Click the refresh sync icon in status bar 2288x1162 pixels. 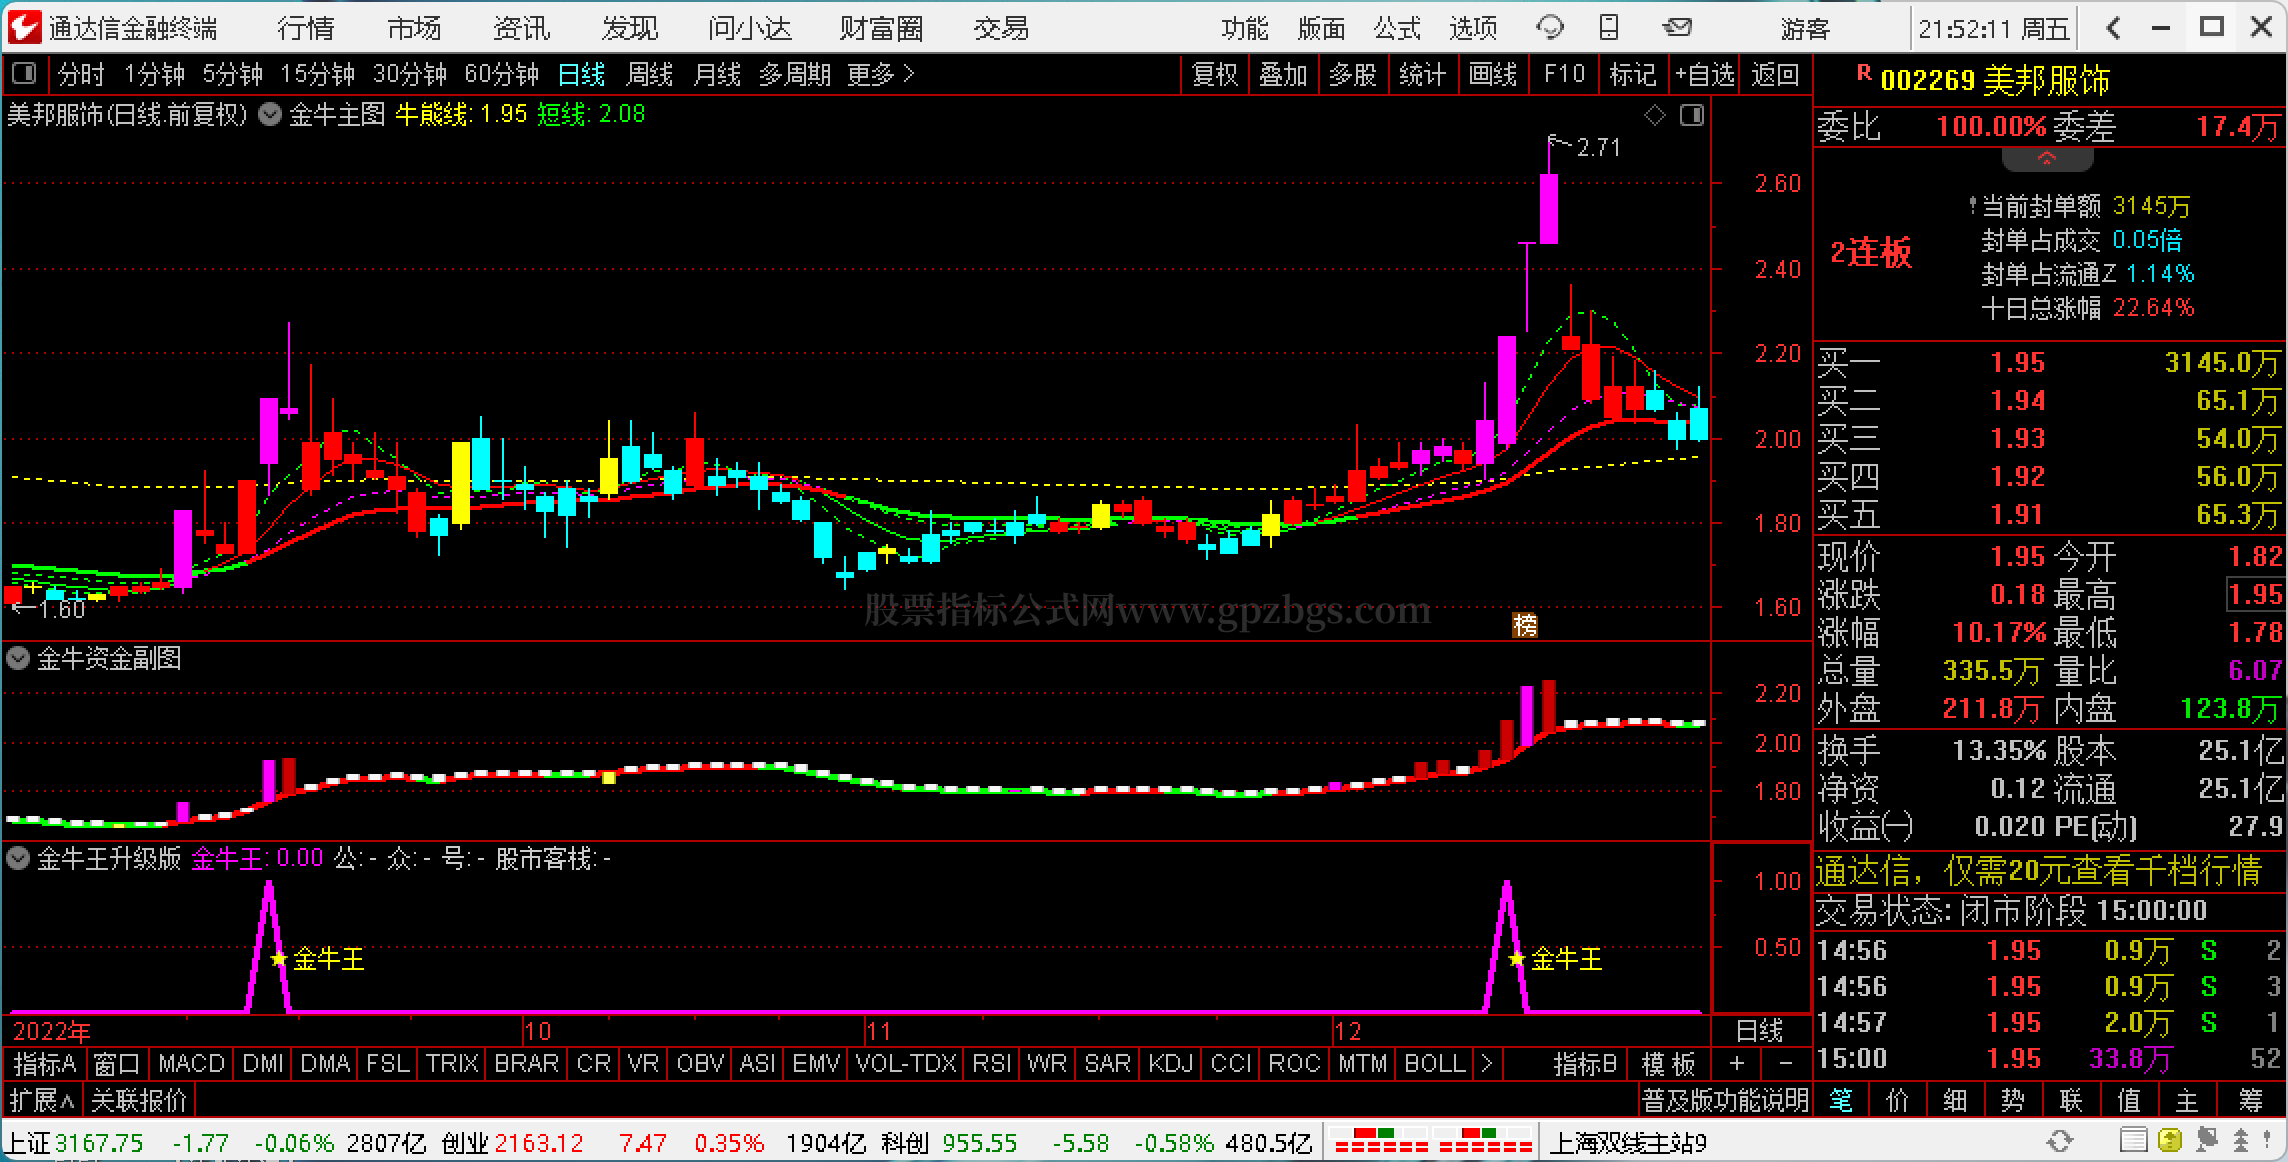point(2060,1141)
